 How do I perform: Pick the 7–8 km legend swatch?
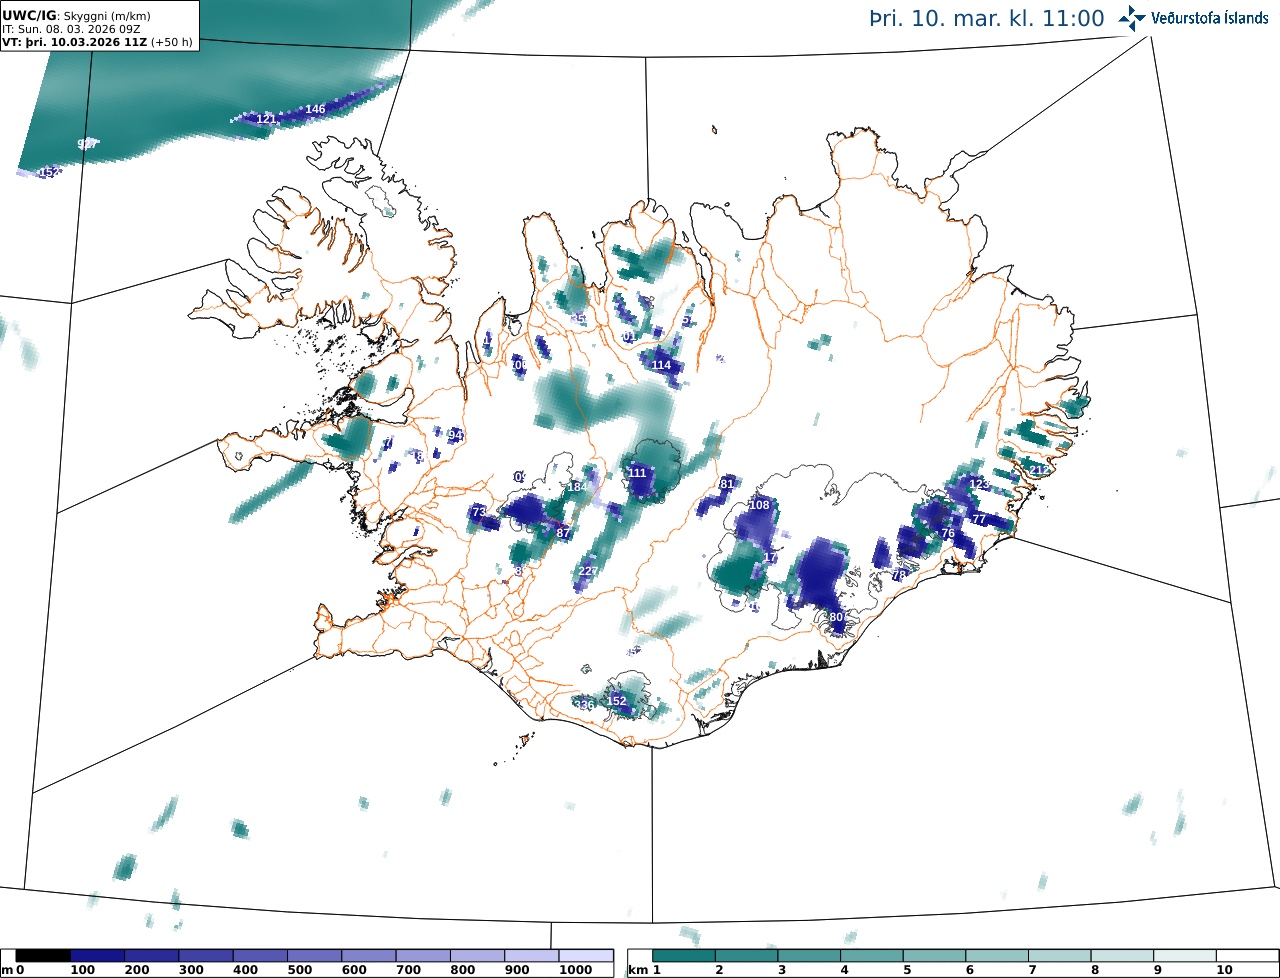coord(1060,956)
